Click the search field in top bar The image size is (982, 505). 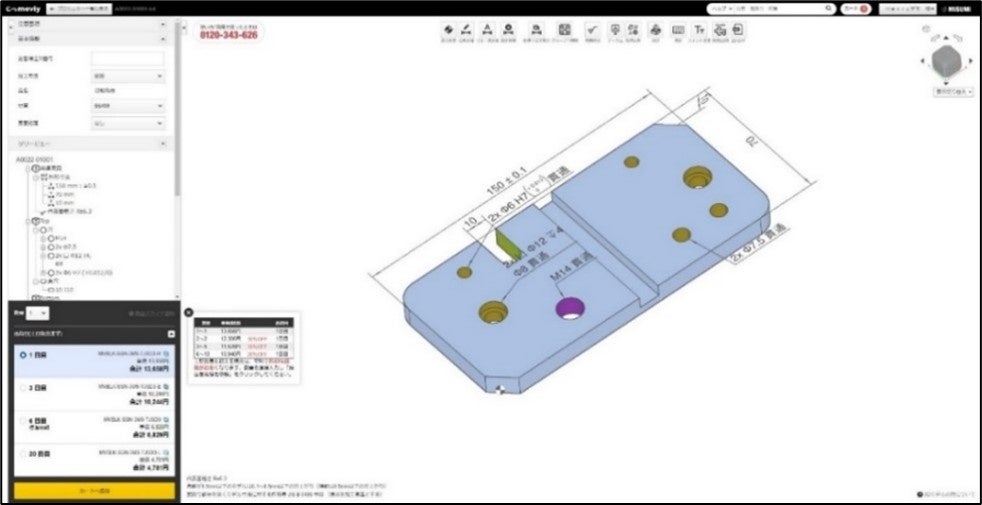click(771, 9)
